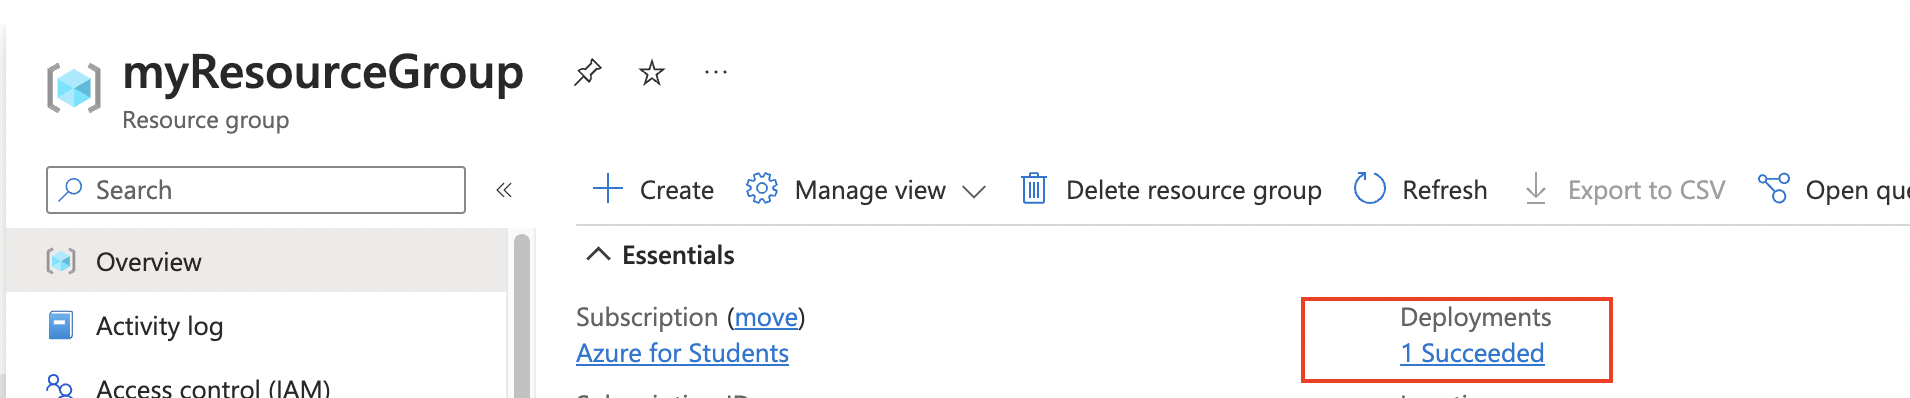Follow the Azure for Students link

coord(683,353)
